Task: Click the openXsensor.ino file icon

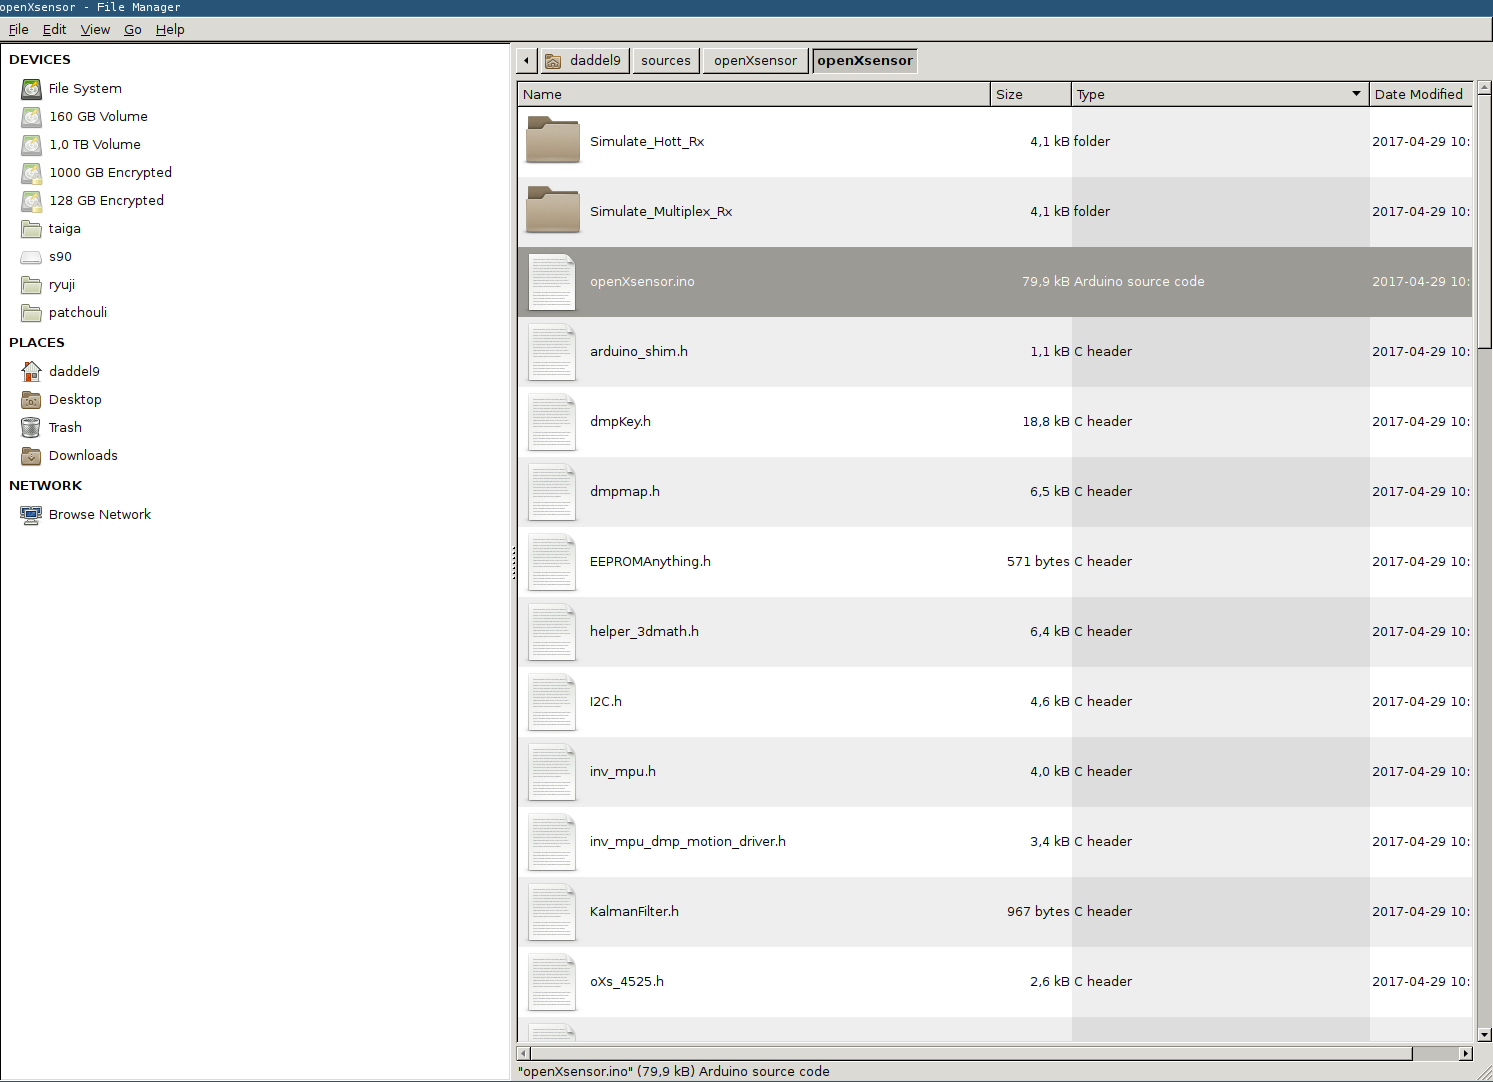Action: click(x=552, y=282)
